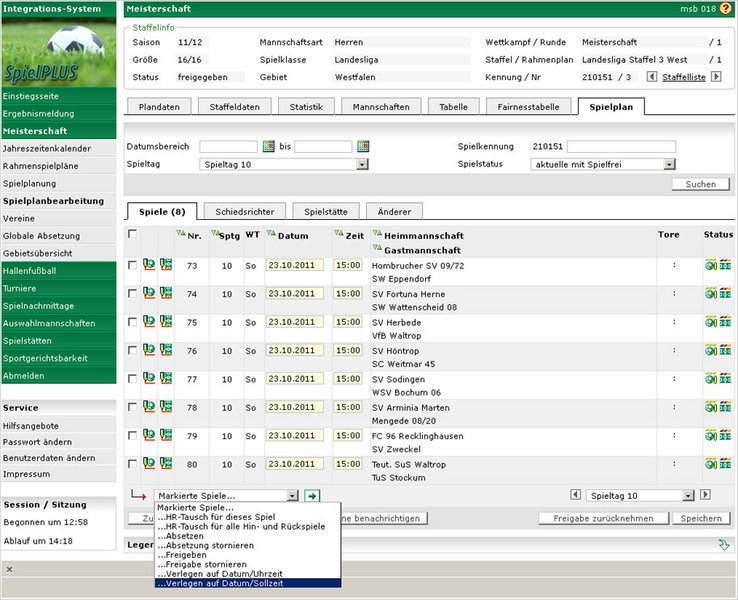This screenshot has width=738, height=600.
Task: Sort by Datum column sort icon
Action: click(x=270, y=235)
